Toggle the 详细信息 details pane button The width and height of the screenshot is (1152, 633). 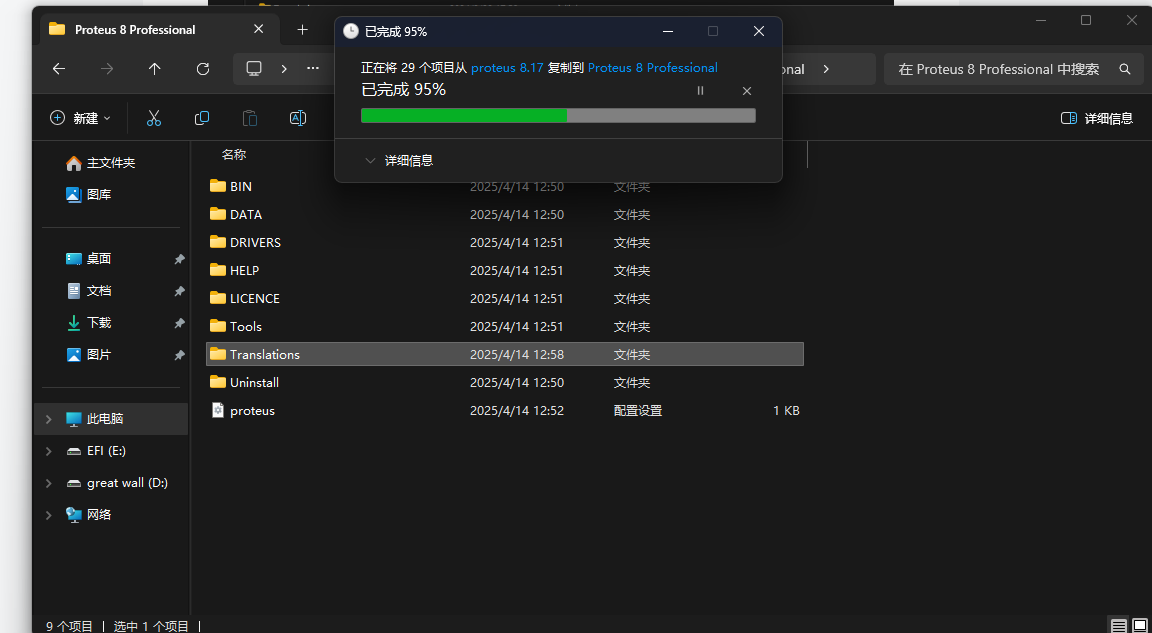[1097, 117]
